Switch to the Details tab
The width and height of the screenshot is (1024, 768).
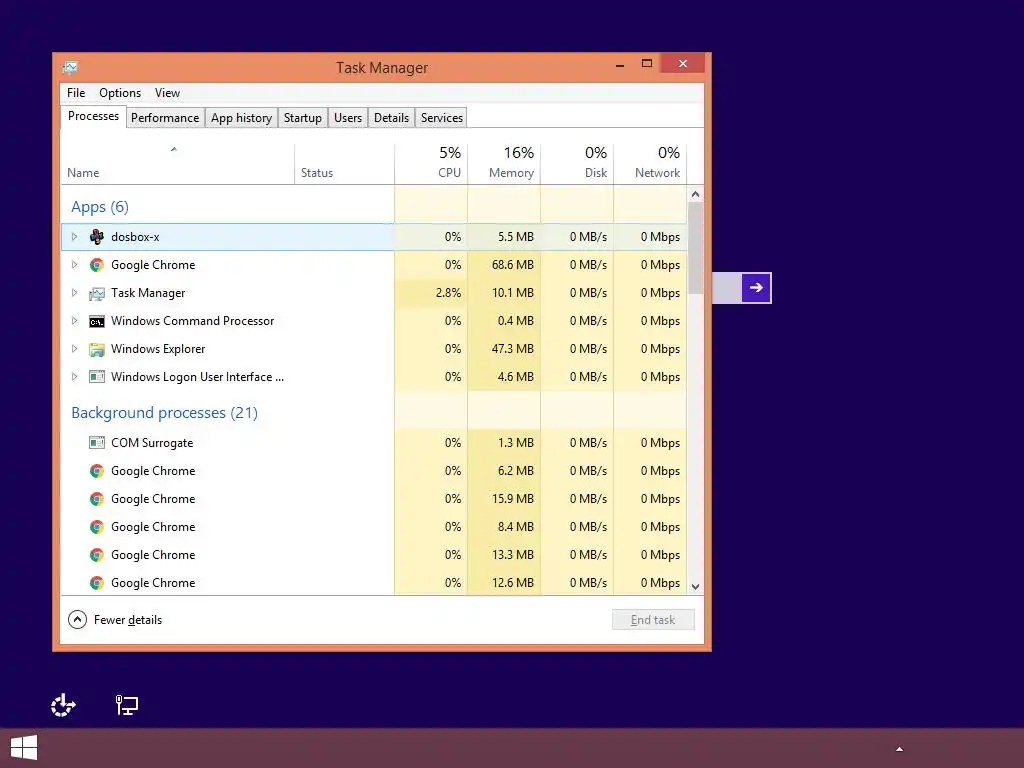click(x=391, y=118)
